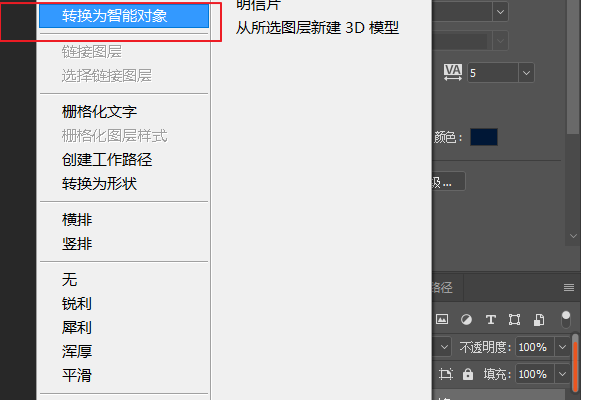
Task: Filter layers by shape layers icon
Action: [x=514, y=319]
